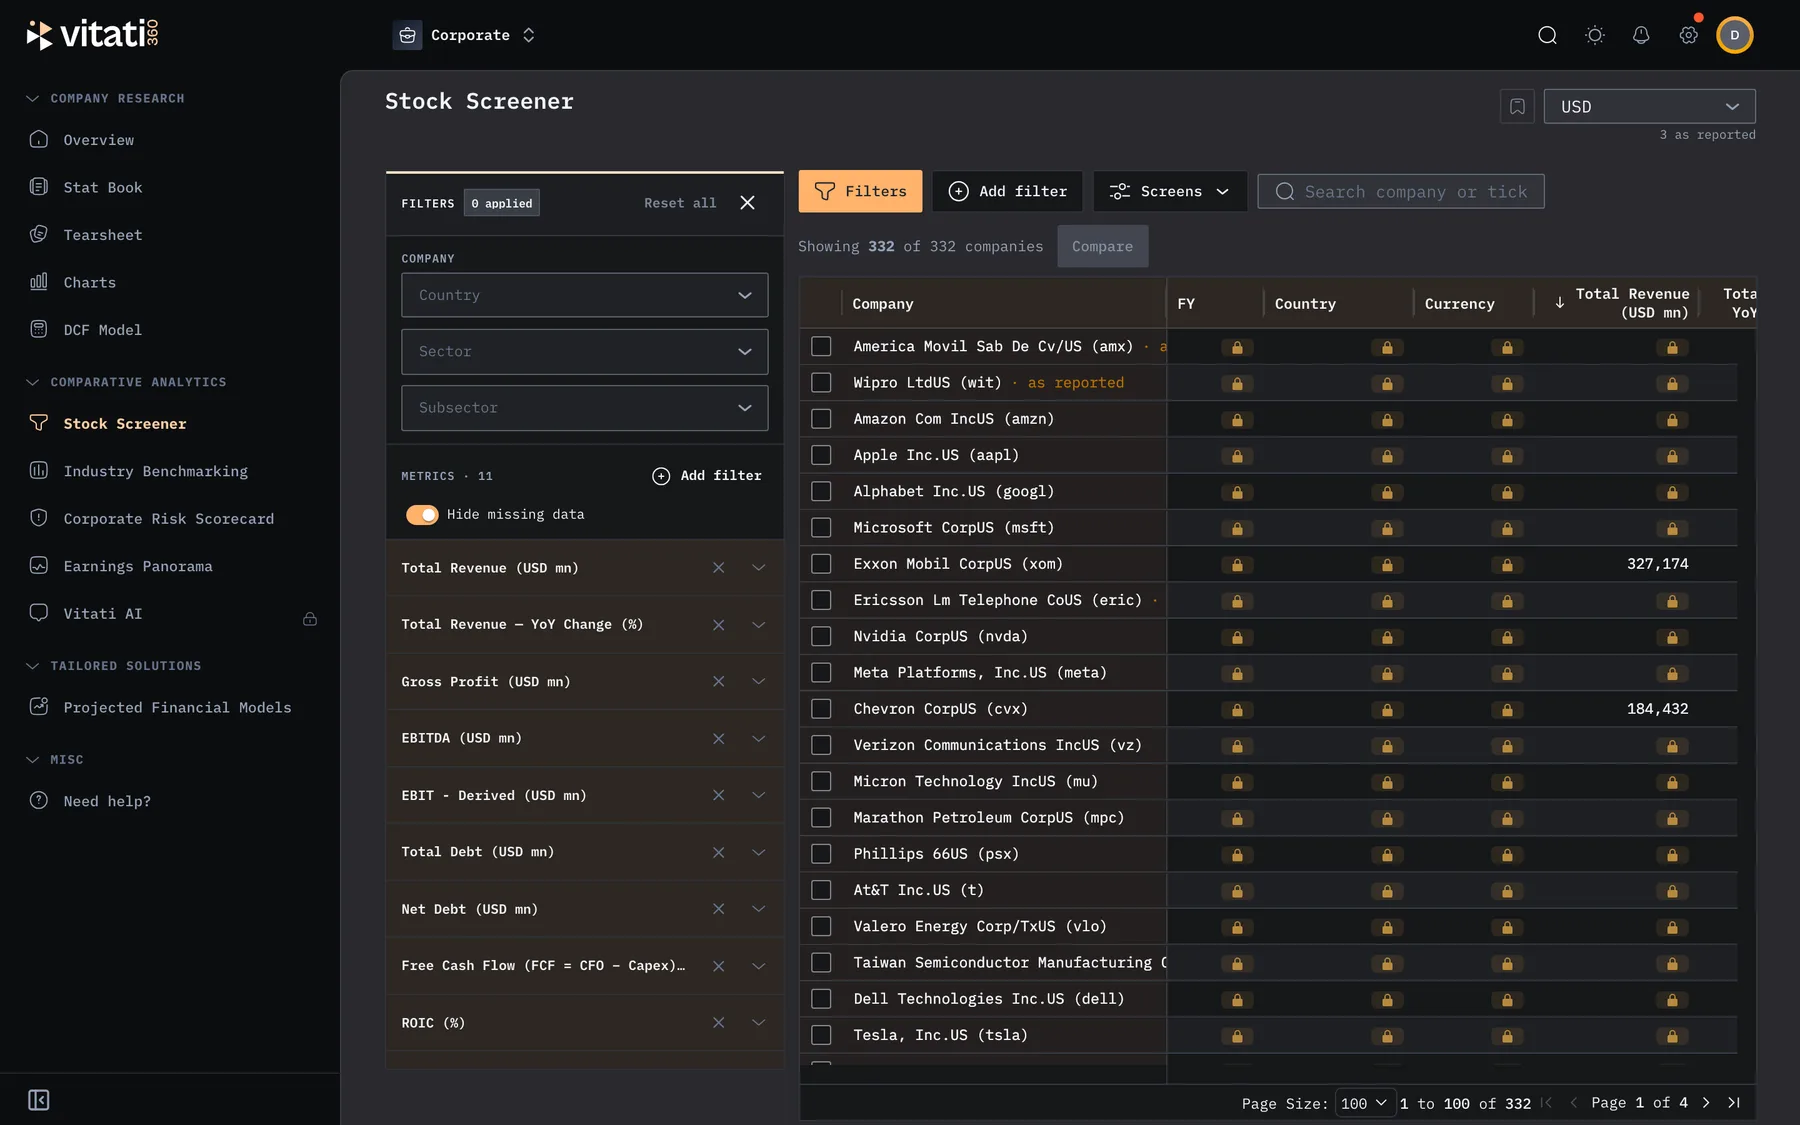This screenshot has width=1800, height=1125.
Task: Check Tesla, Inc. row checkbox
Action: click(x=821, y=1035)
